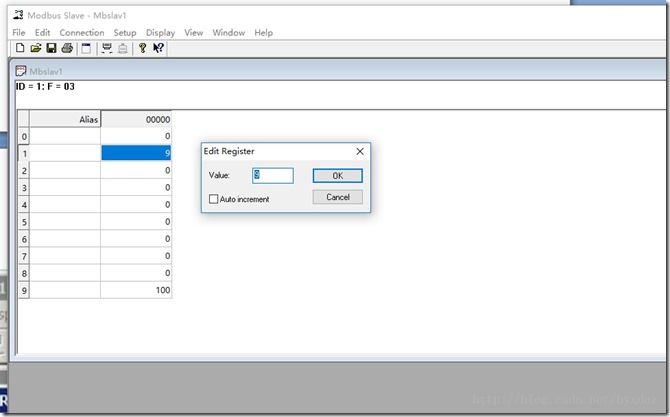Click the Value input field
Viewport: 670px width, 417px height.
point(273,176)
